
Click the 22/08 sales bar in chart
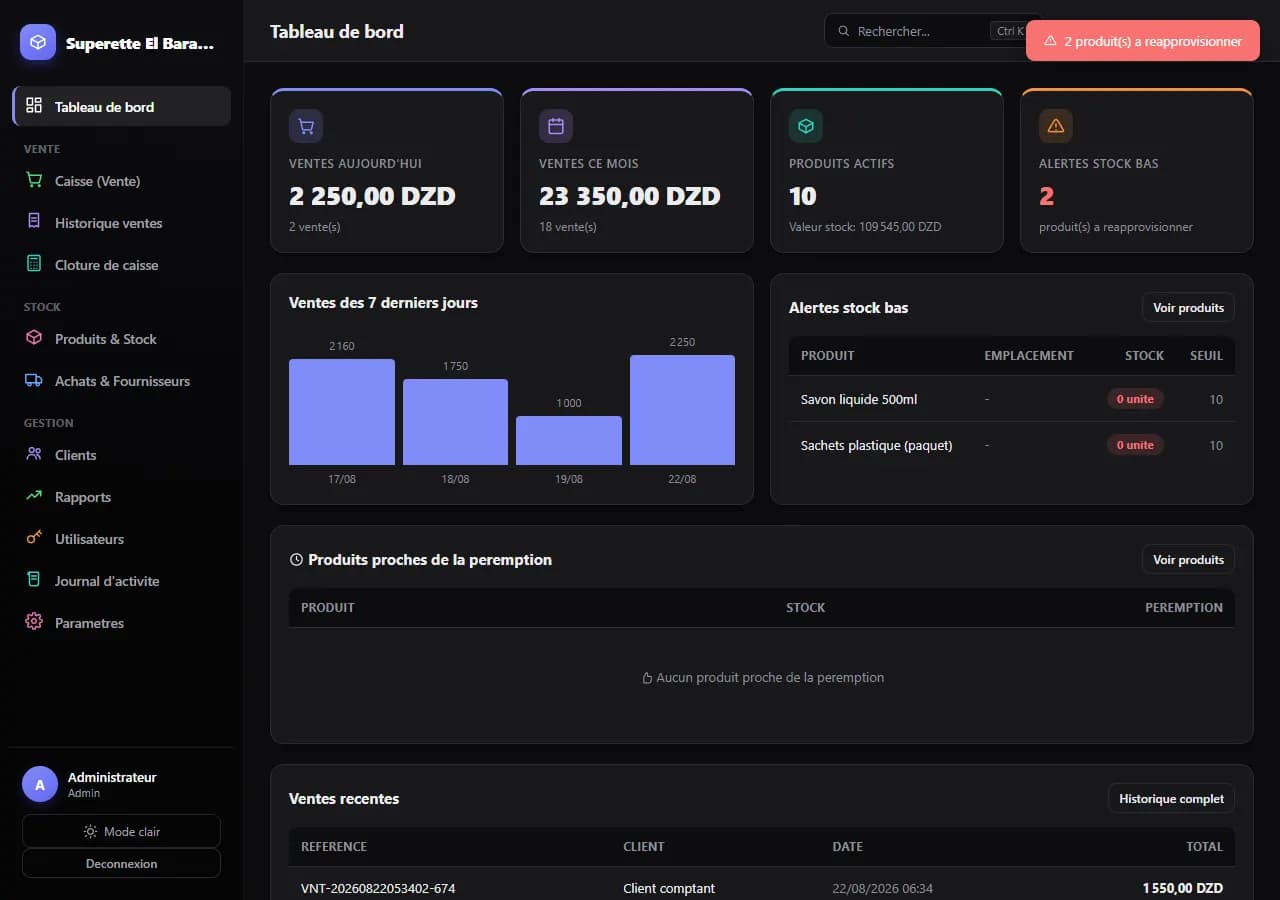[682, 410]
